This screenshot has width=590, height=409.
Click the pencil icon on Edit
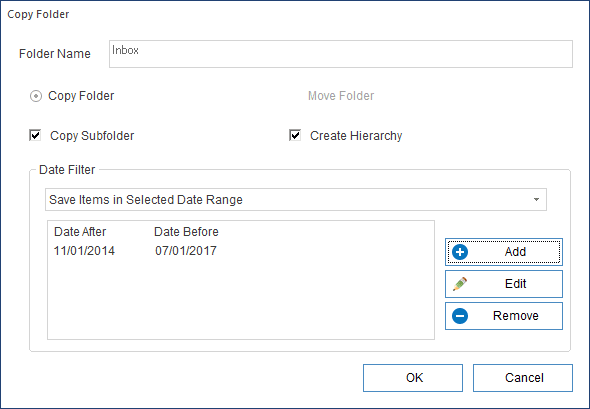coord(460,284)
